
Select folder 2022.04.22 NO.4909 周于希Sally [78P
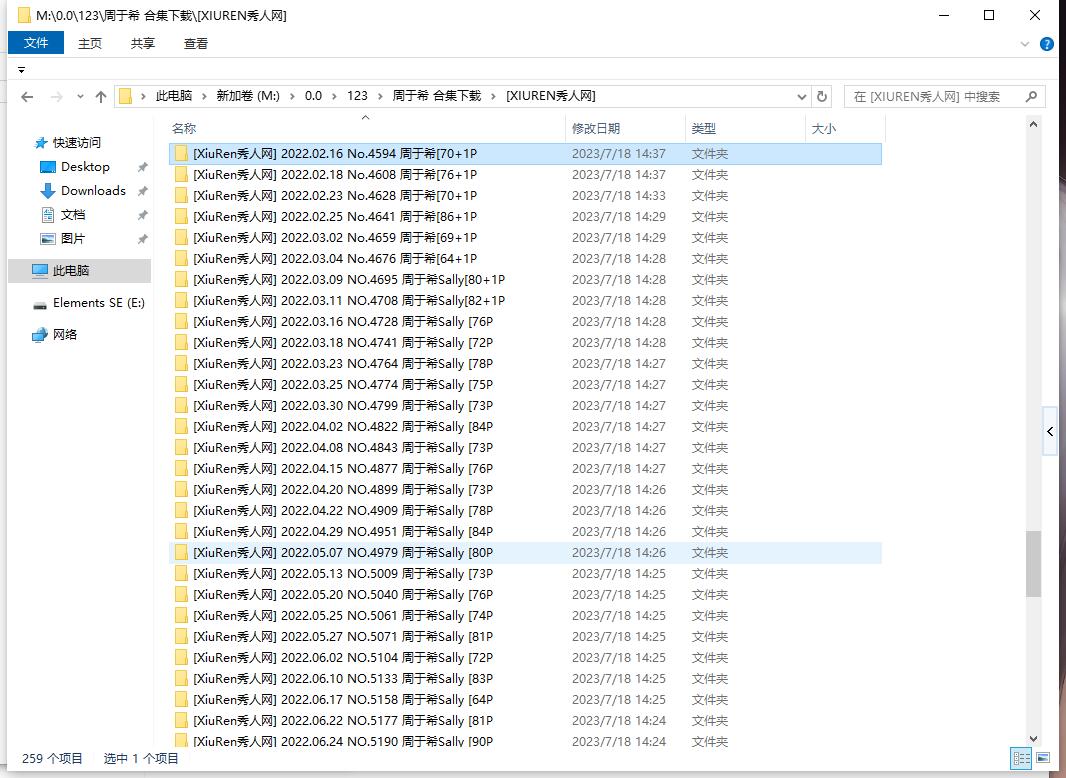tap(525, 511)
